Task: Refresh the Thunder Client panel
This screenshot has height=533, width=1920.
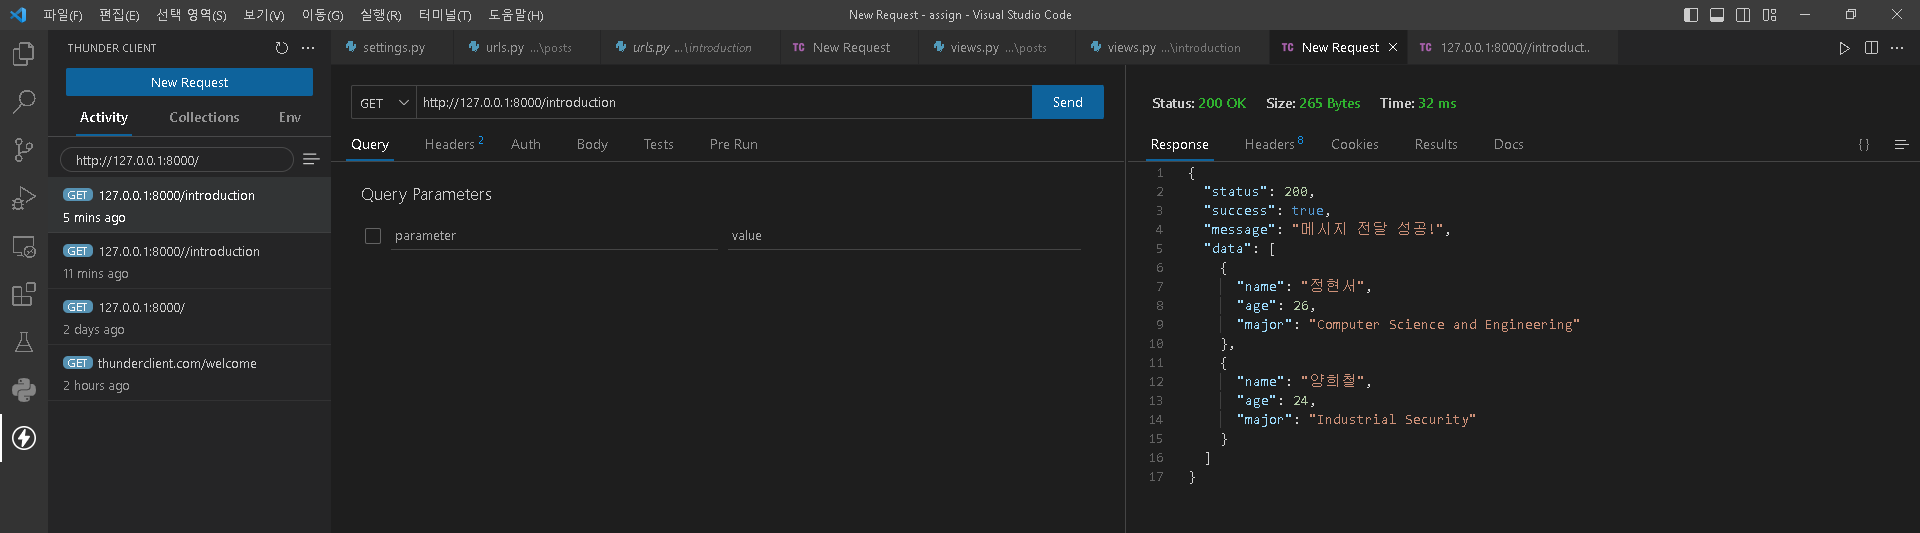Action: [282, 48]
